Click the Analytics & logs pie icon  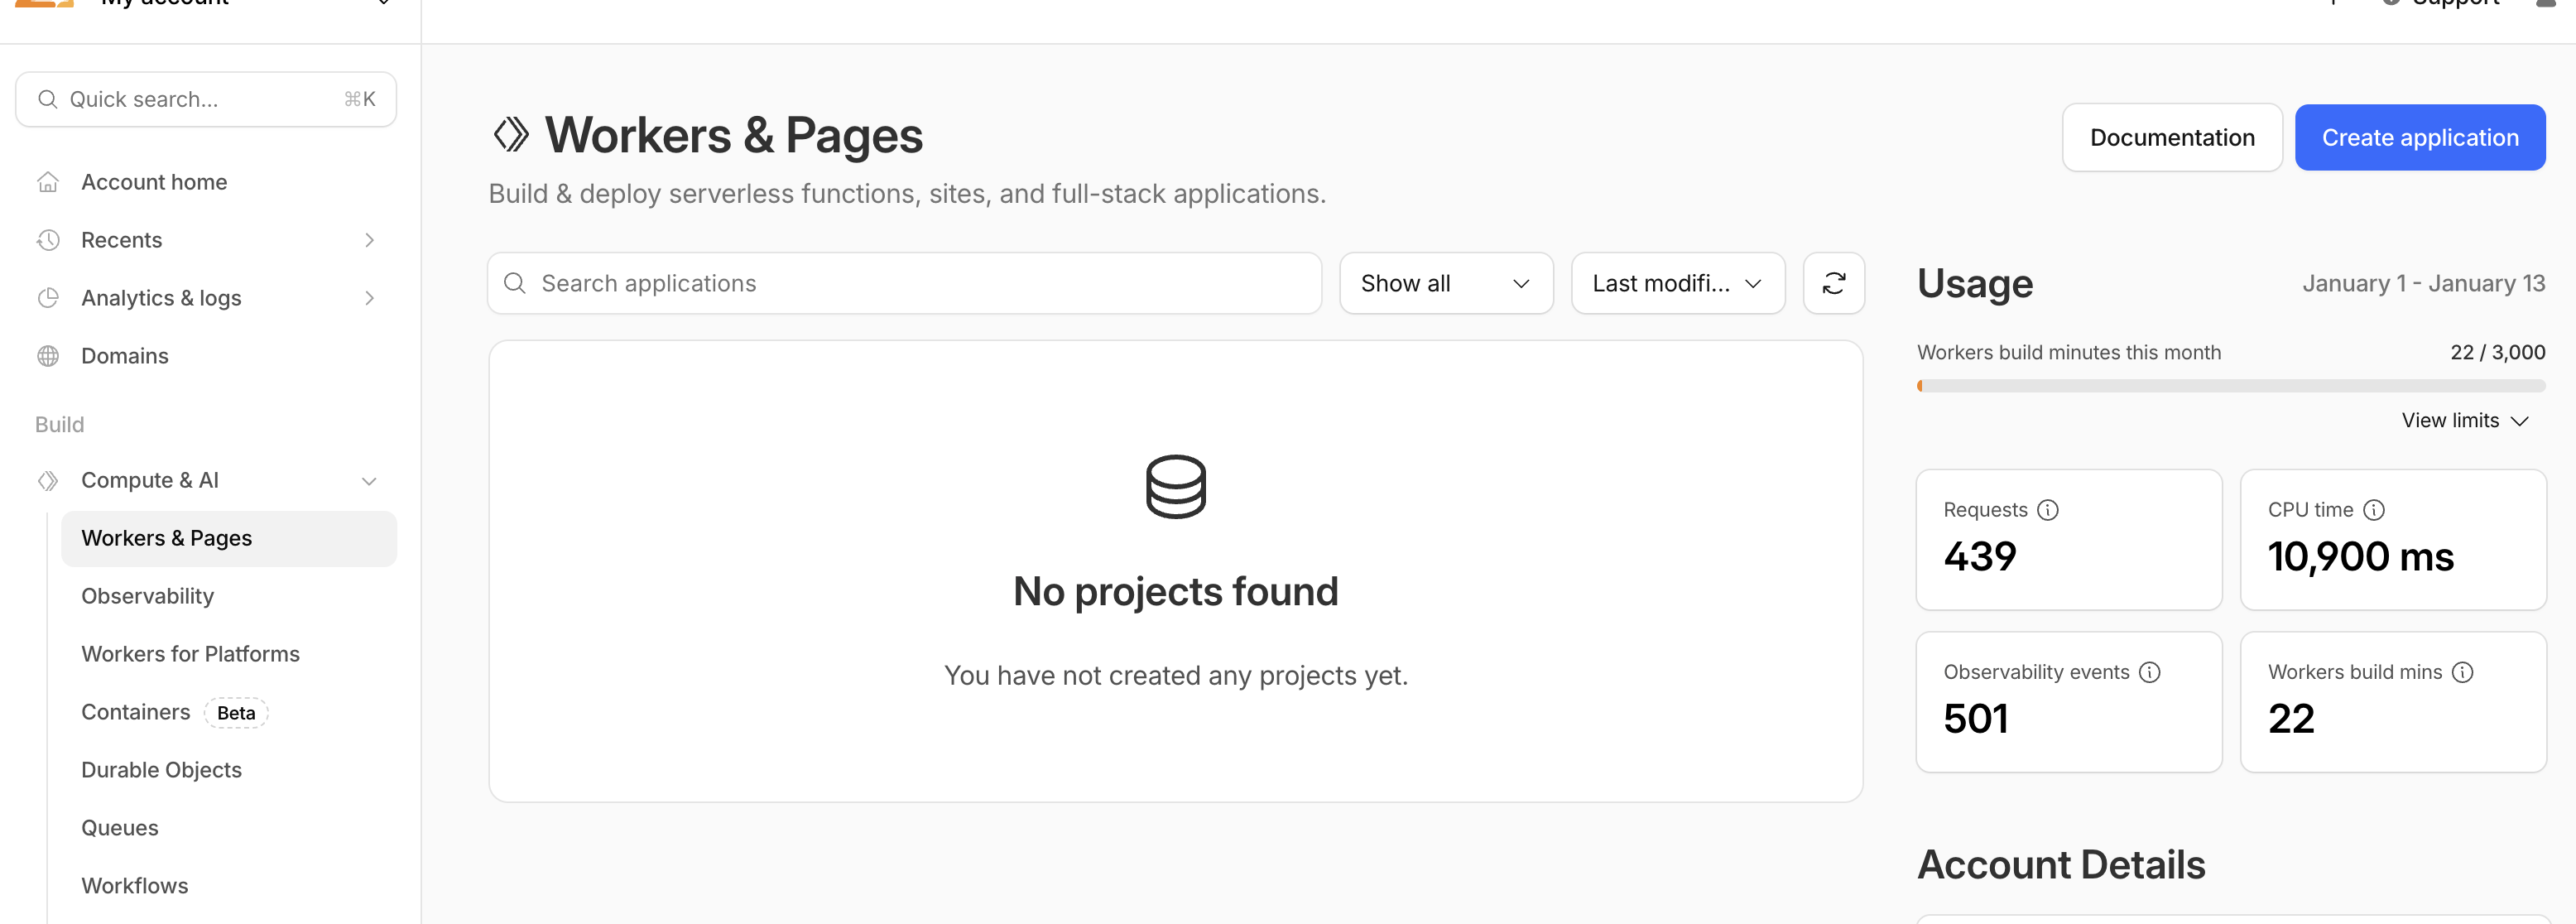click(48, 298)
